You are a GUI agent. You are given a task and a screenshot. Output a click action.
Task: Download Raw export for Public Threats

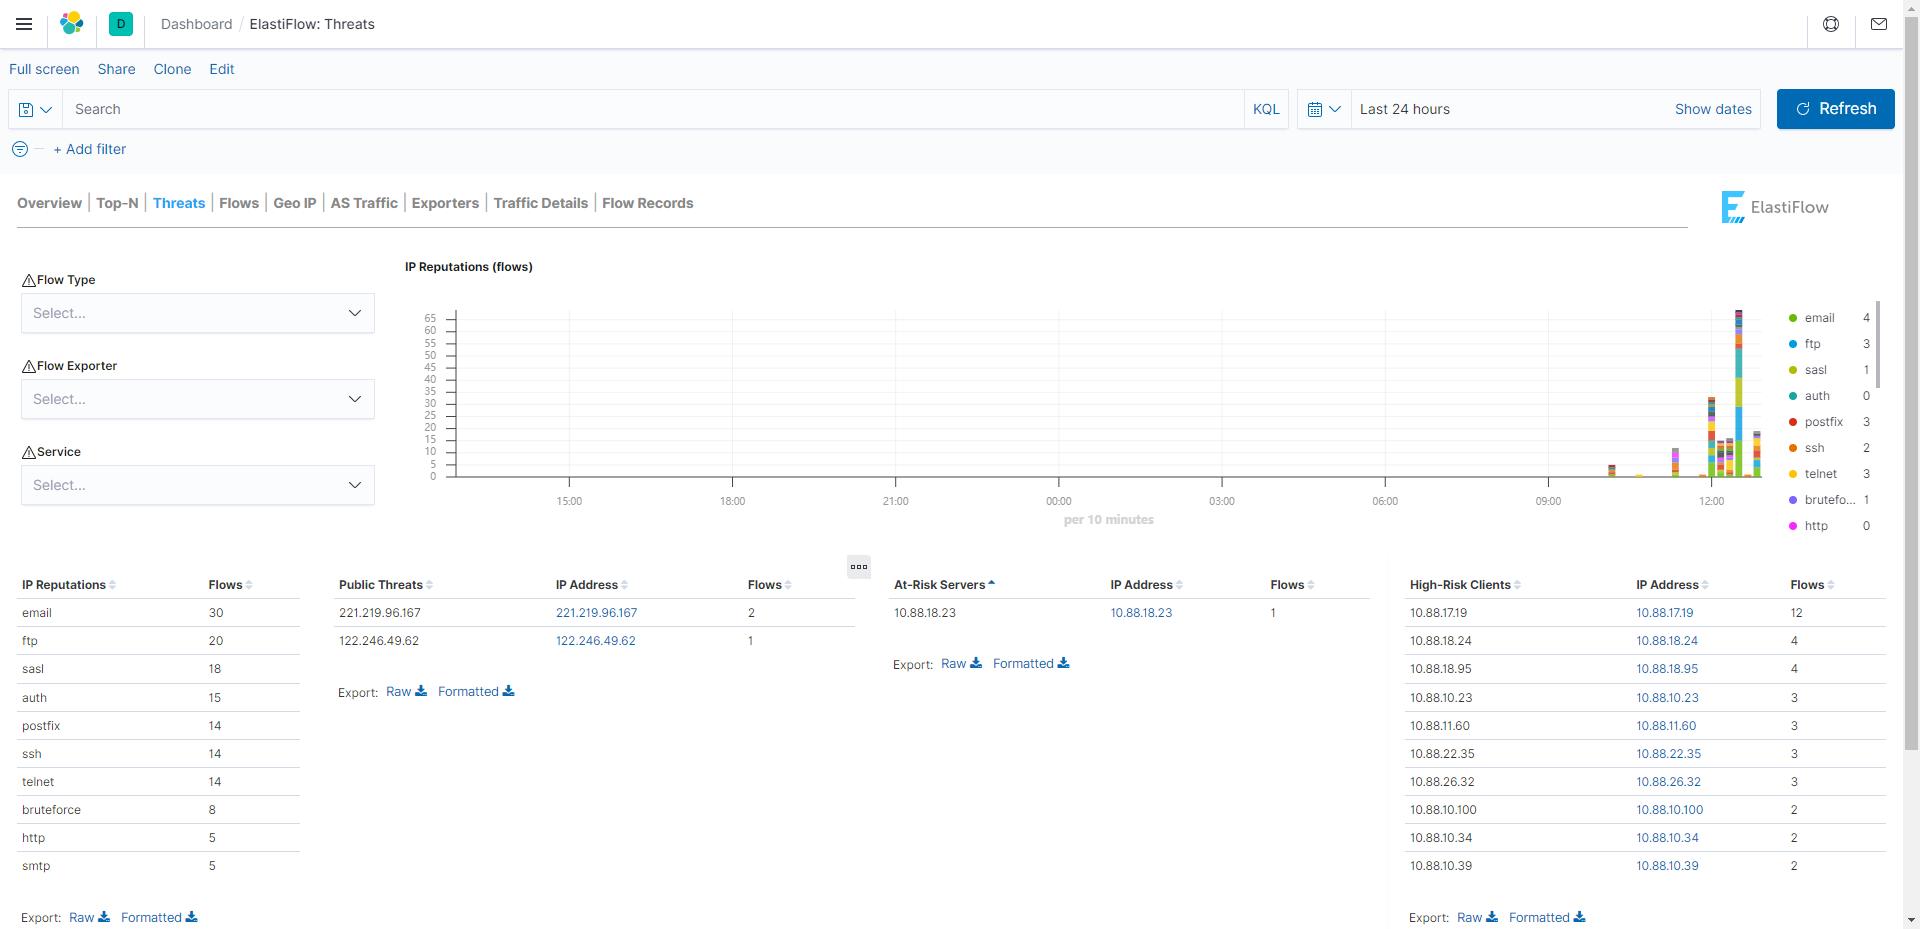pos(406,691)
